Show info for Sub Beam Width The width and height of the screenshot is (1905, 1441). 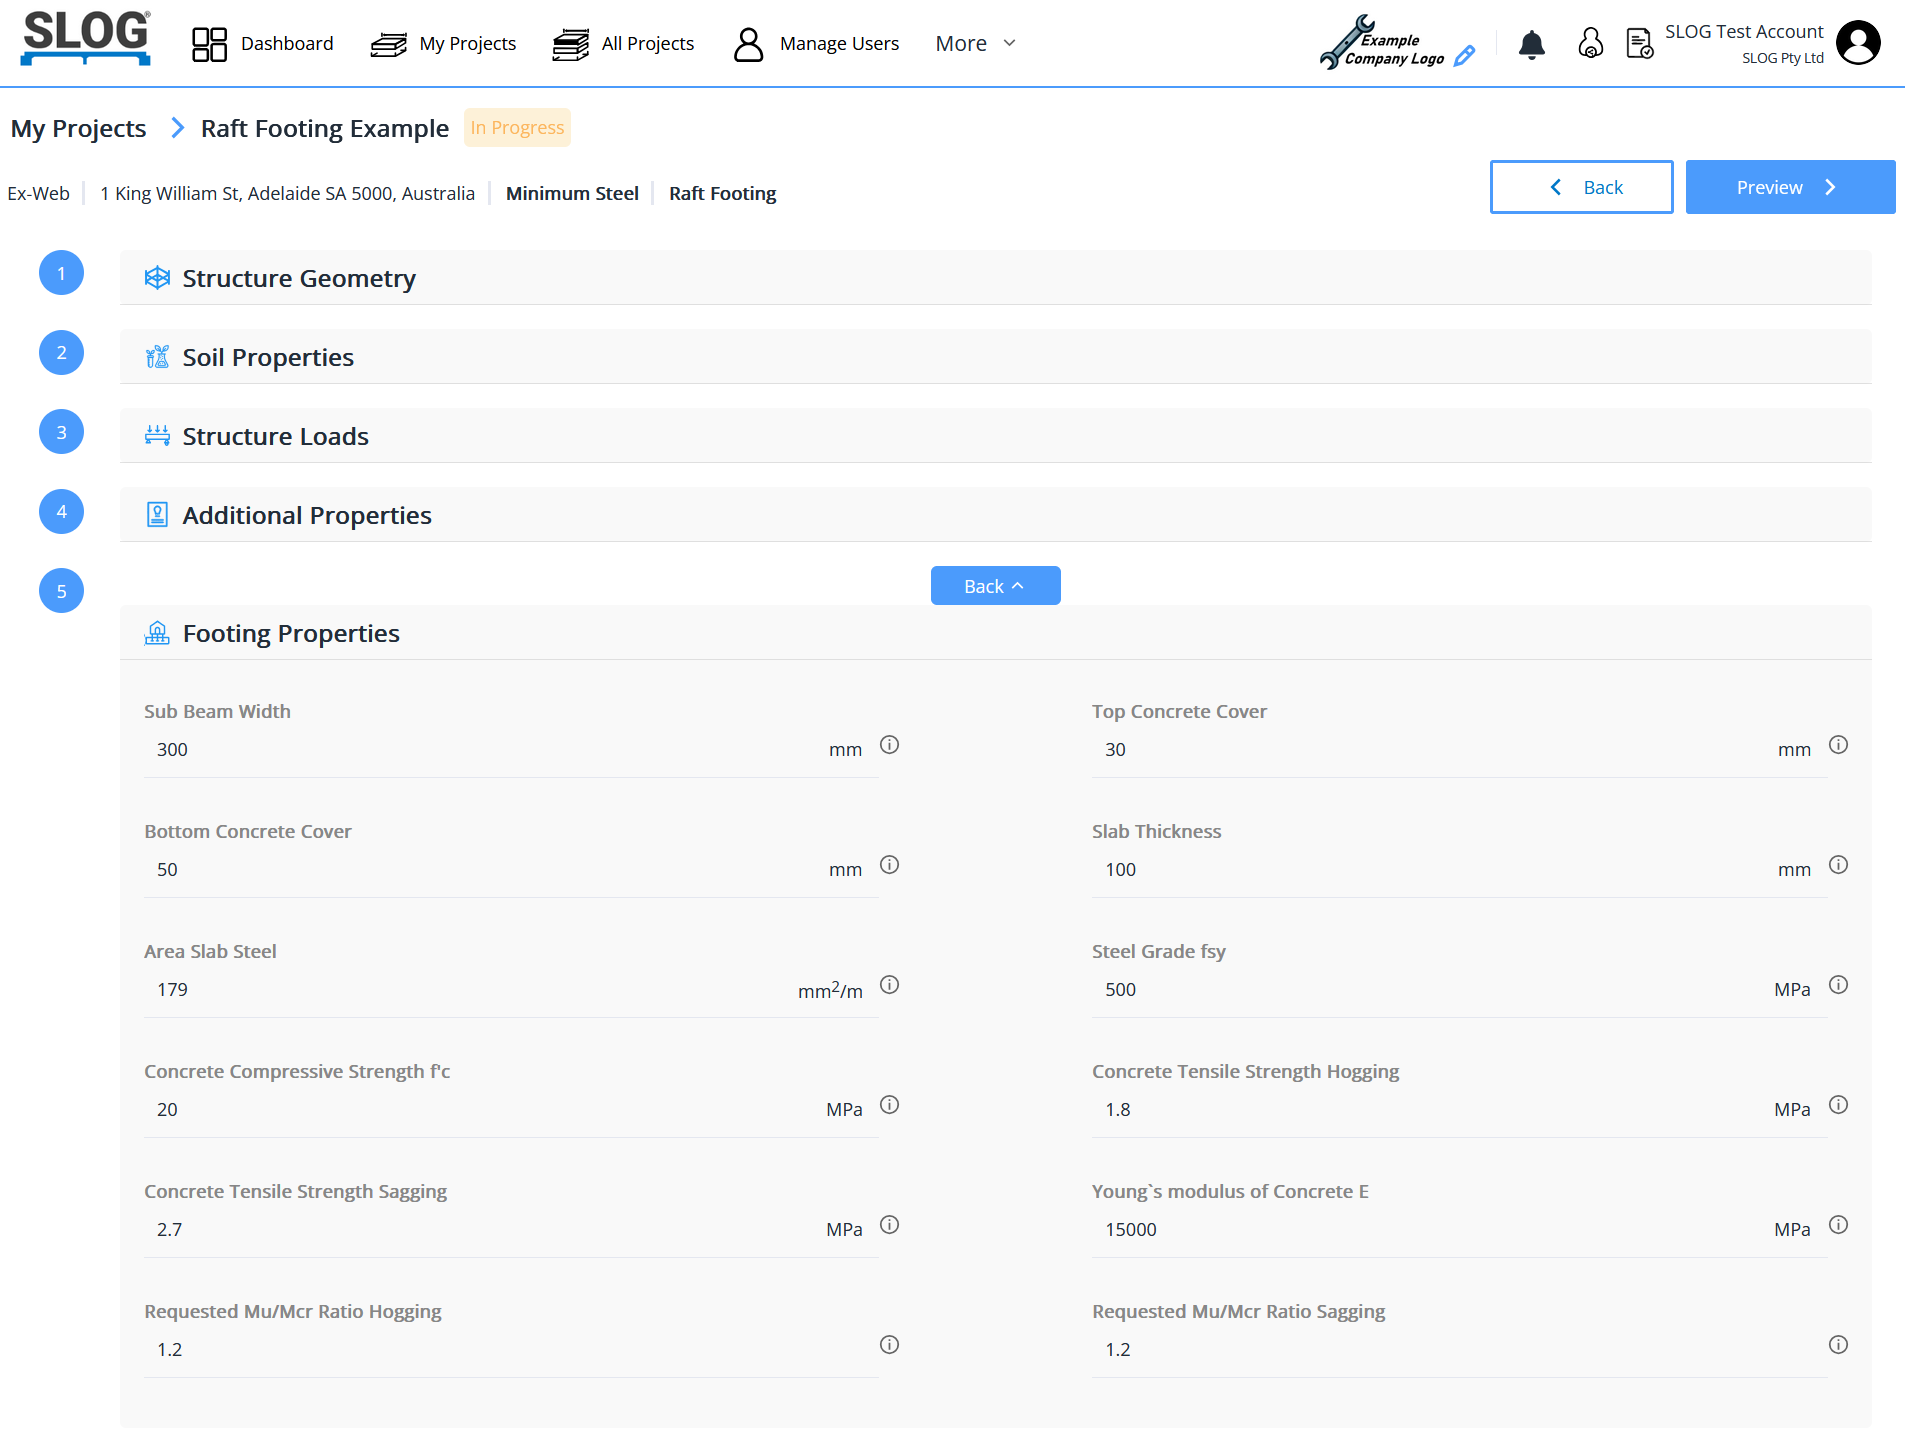click(x=889, y=745)
